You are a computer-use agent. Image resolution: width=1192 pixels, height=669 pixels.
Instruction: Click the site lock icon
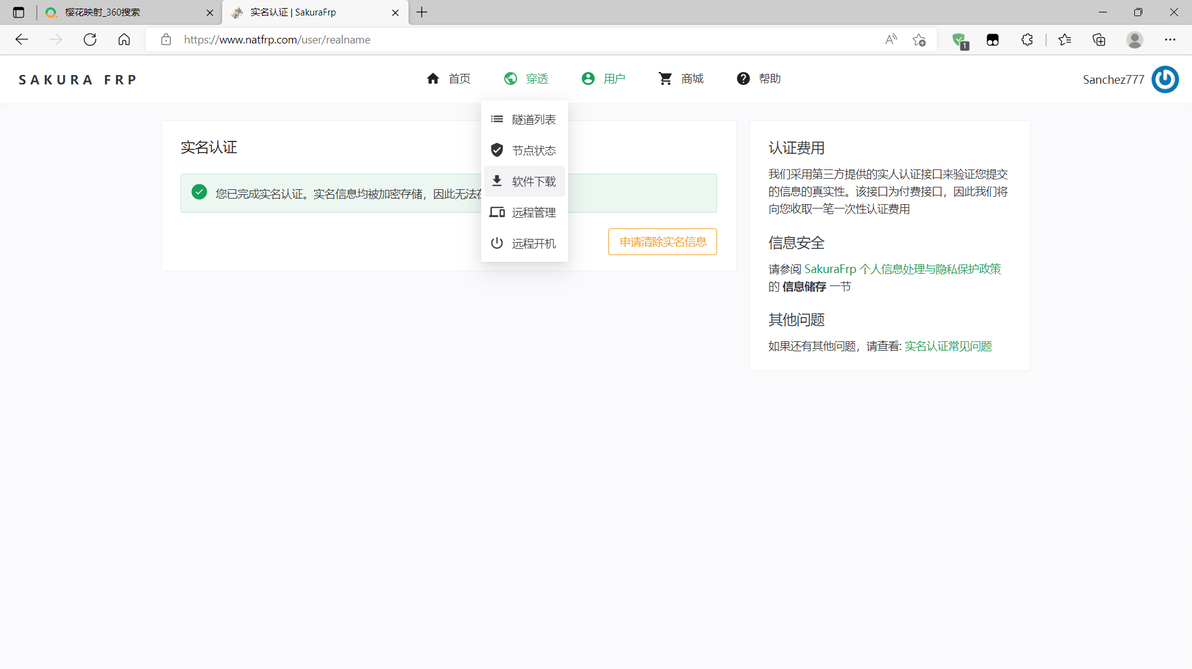166,40
